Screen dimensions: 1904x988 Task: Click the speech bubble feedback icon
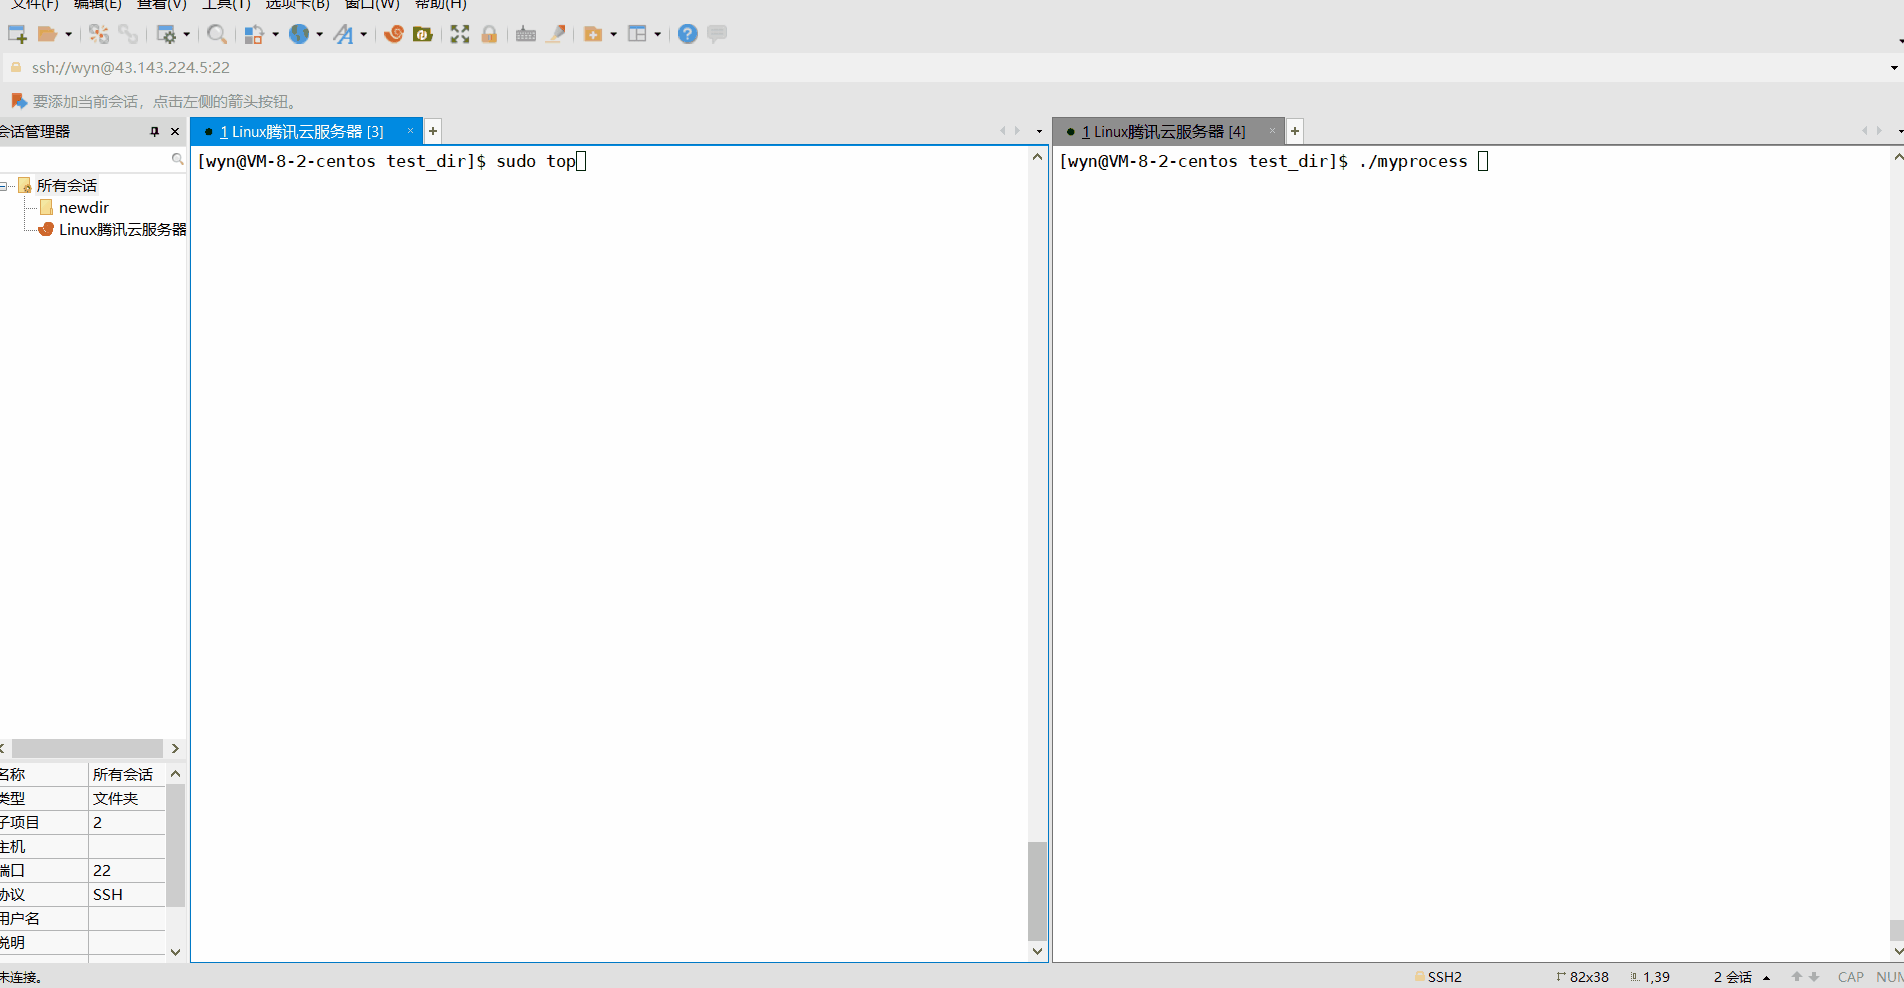[x=717, y=34]
